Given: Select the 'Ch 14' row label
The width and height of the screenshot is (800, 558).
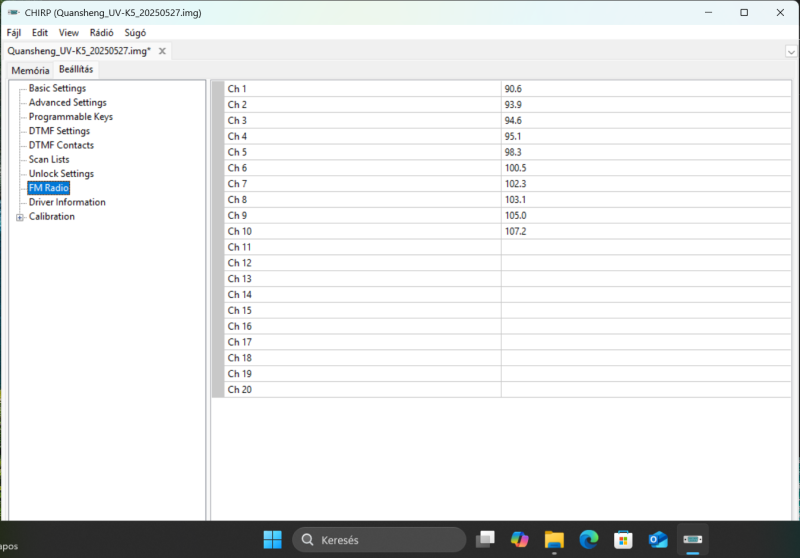Looking at the screenshot, I should point(240,294).
